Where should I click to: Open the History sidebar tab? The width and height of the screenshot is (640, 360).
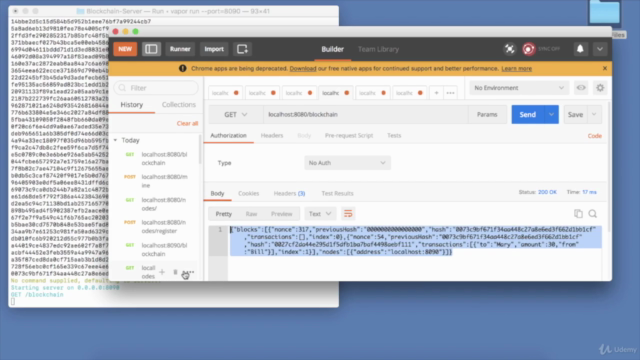(x=131, y=105)
